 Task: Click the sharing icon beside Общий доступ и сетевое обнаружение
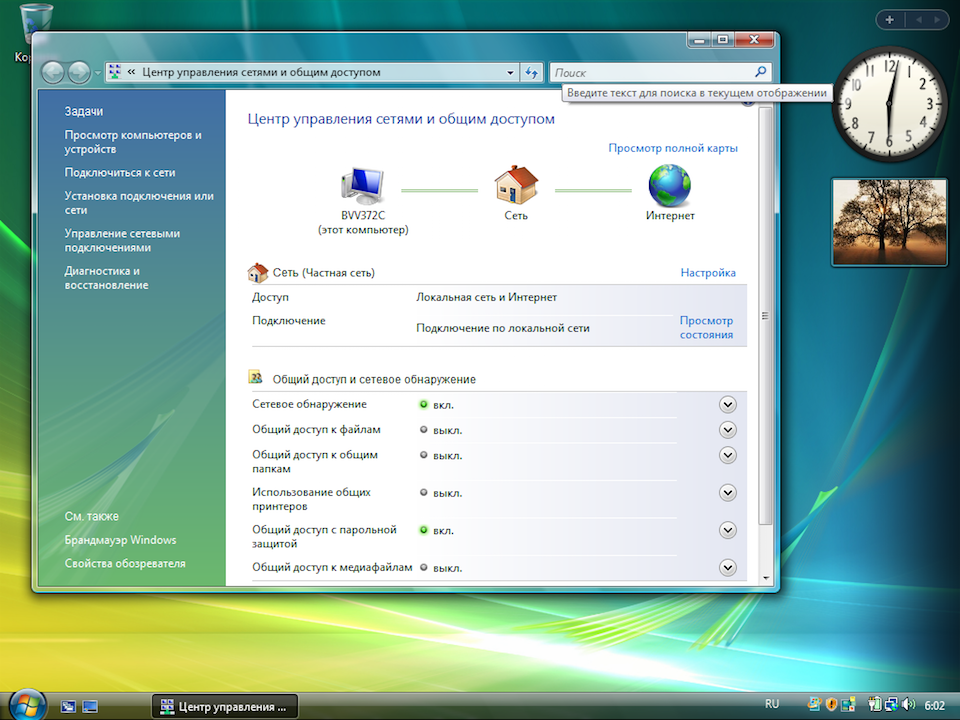(256, 377)
